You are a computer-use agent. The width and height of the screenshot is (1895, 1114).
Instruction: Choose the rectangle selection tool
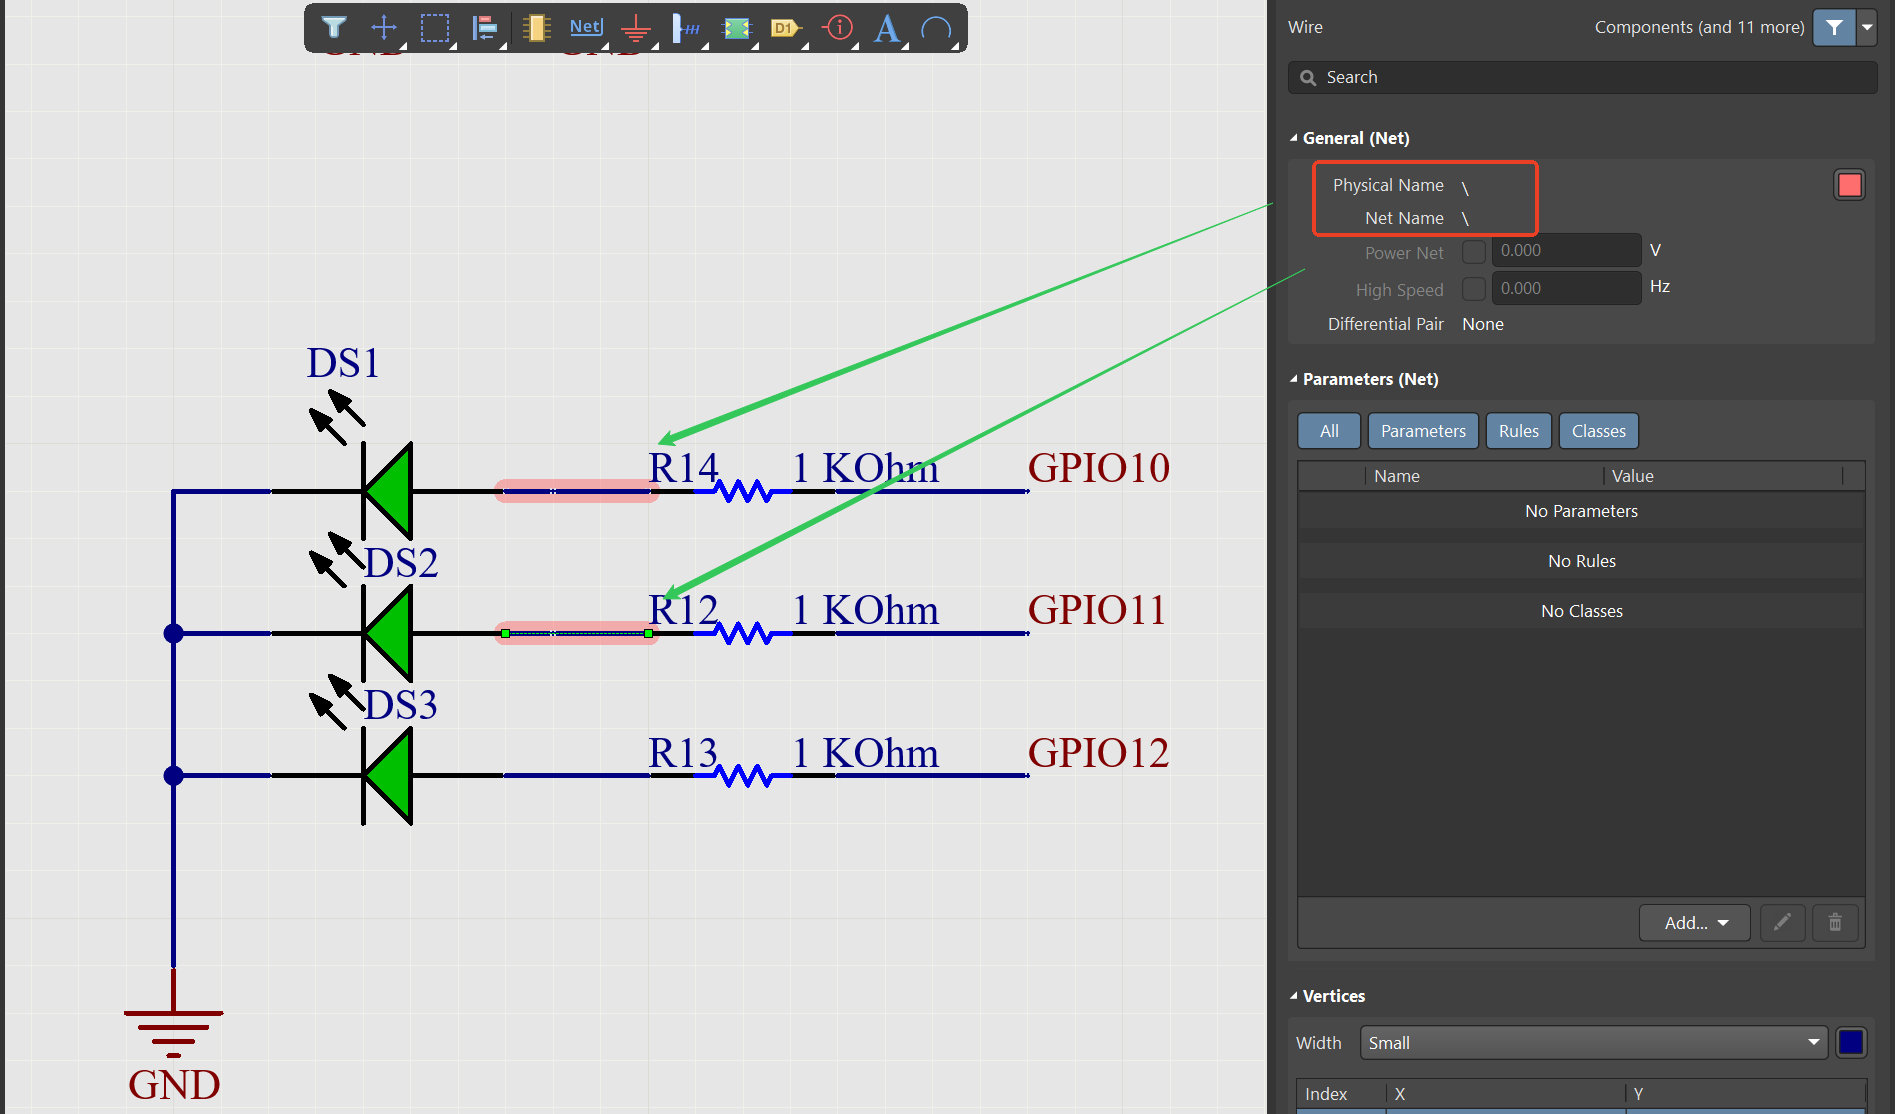(435, 28)
